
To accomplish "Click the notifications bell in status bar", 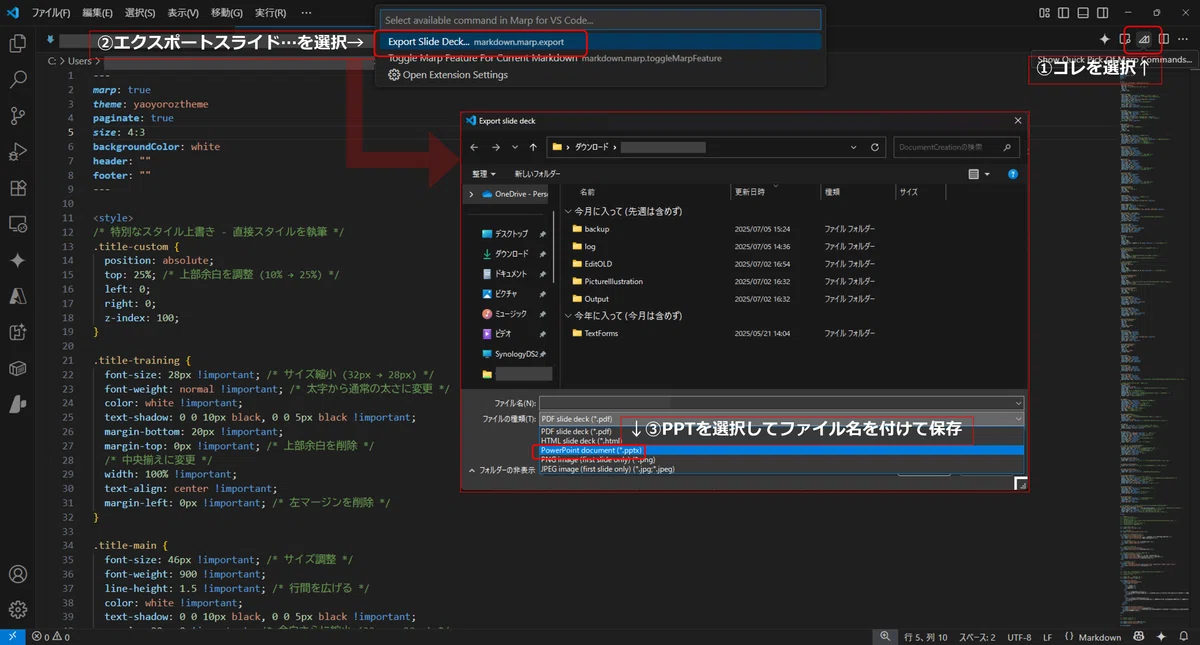I will click(1183, 637).
